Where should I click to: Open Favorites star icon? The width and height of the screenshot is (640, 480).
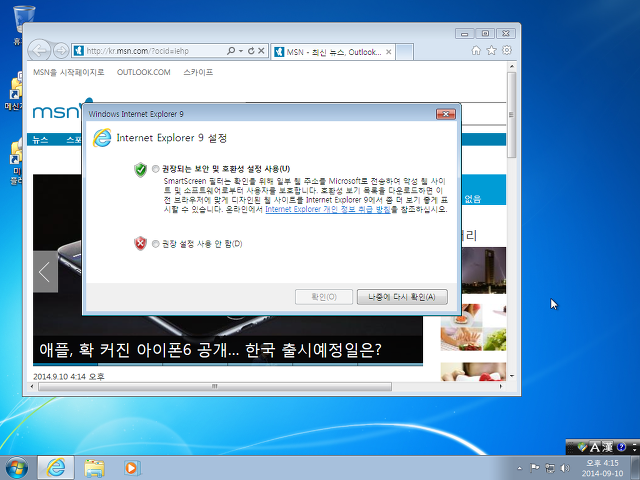[x=491, y=50]
